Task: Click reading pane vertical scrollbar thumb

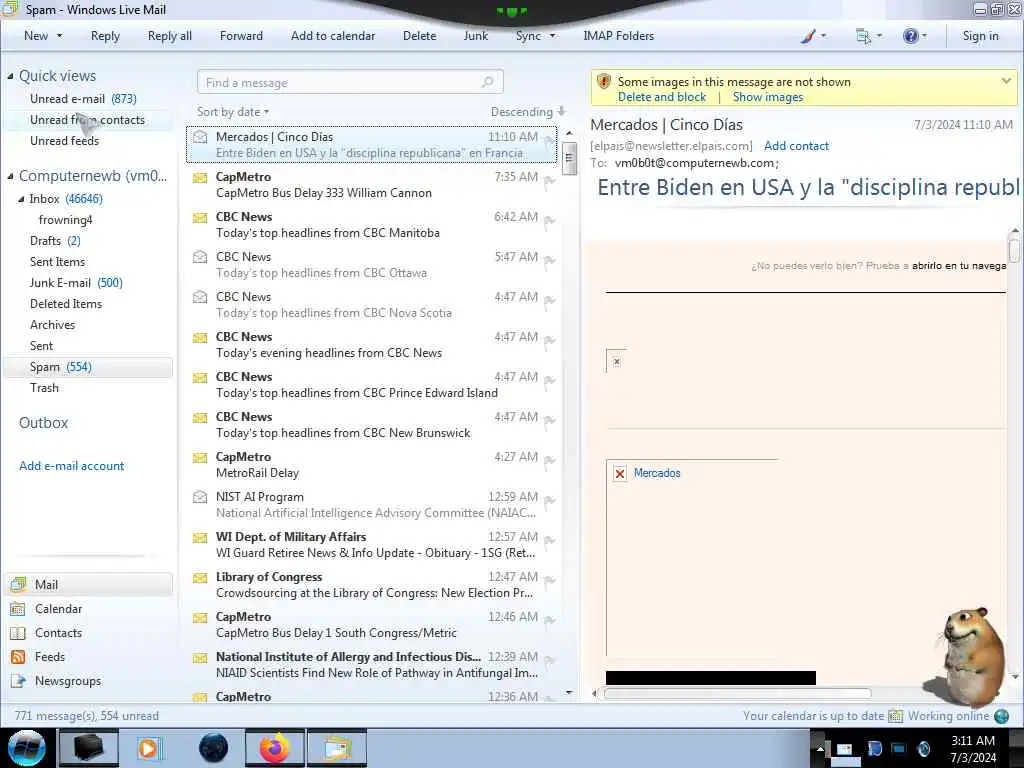Action: pyautogui.click(x=1014, y=250)
